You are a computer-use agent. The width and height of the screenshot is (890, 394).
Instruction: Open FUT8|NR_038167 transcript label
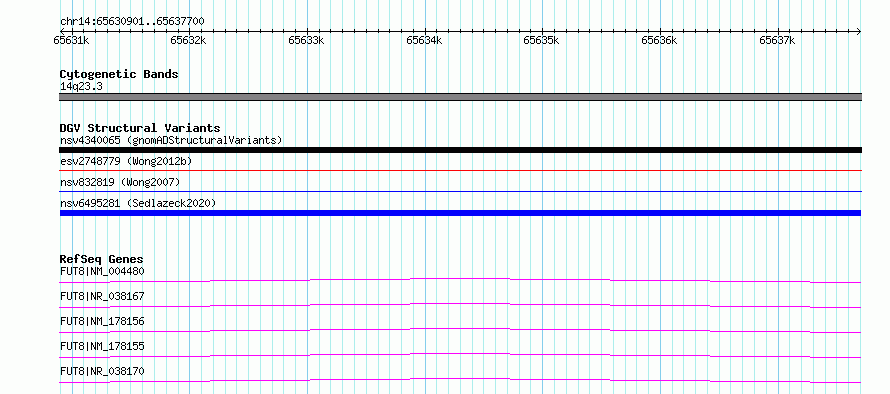click(x=102, y=296)
